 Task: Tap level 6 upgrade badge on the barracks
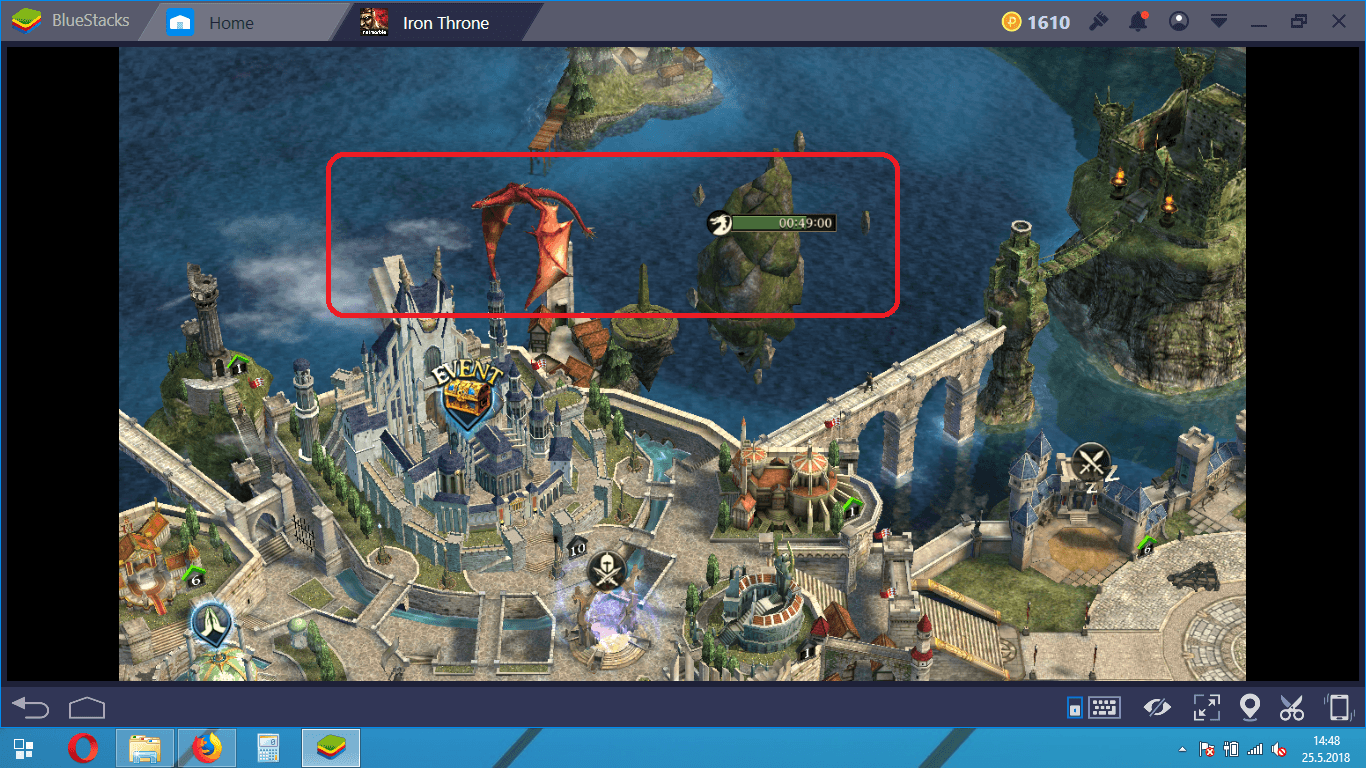tap(1146, 547)
